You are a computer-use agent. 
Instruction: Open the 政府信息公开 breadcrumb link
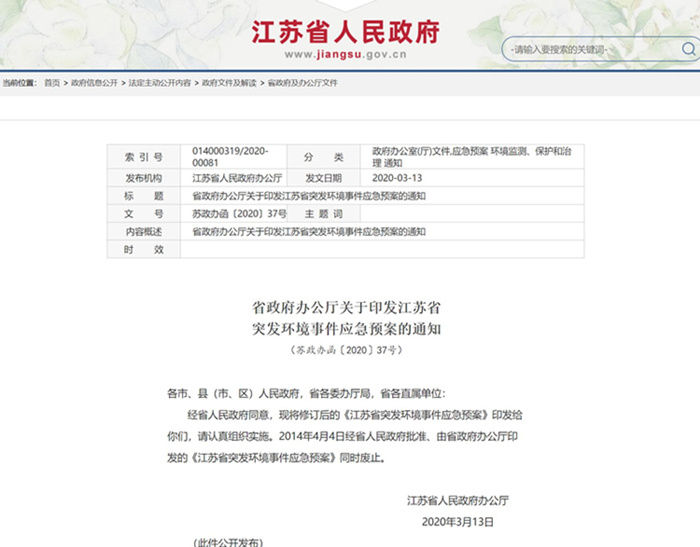tap(94, 83)
